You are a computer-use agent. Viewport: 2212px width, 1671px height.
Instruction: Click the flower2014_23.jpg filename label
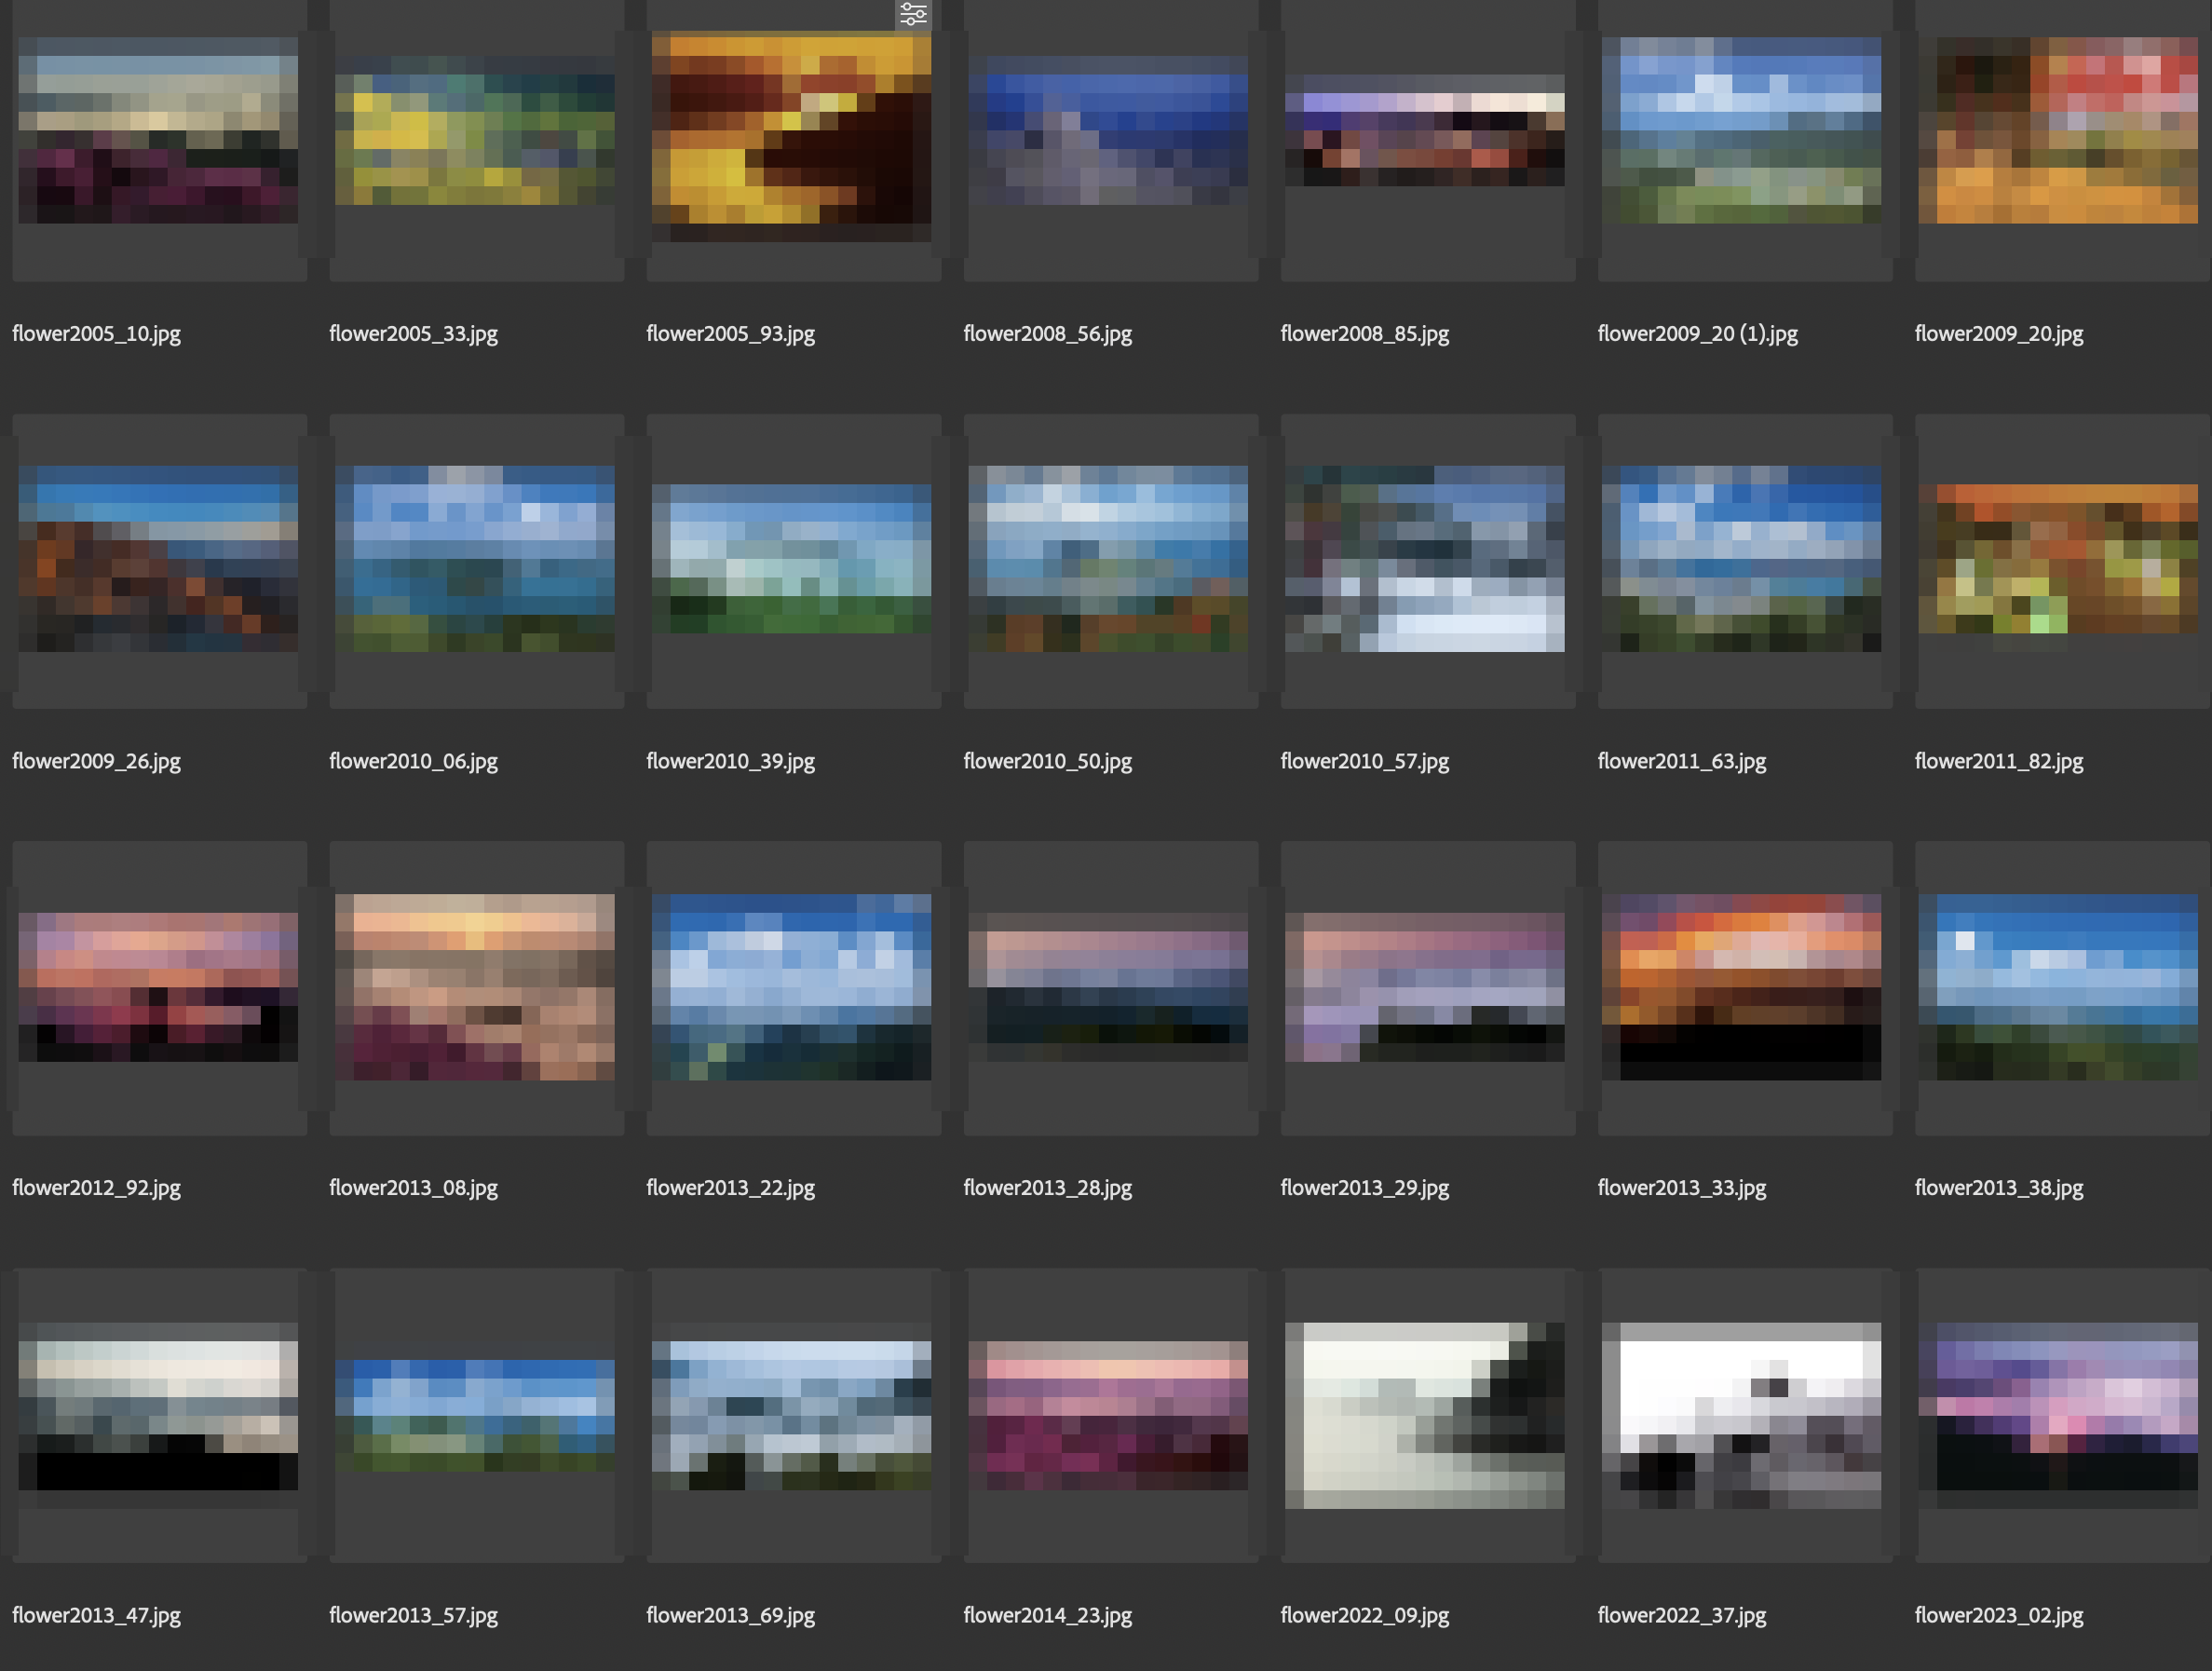pos(1047,1615)
